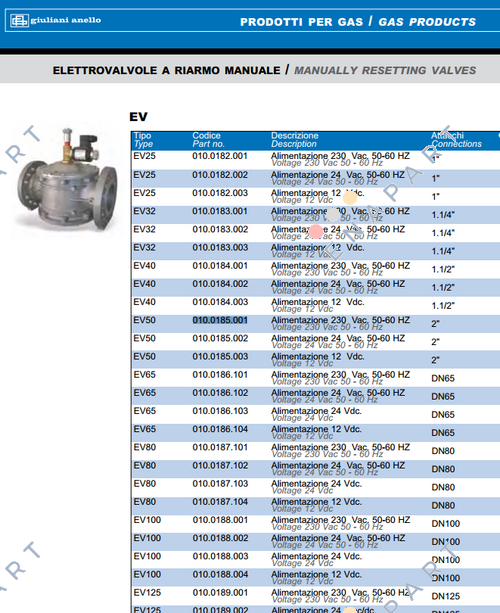The image size is (500, 613).
Task: Click part number 010.0183.001
Action: click(220, 211)
